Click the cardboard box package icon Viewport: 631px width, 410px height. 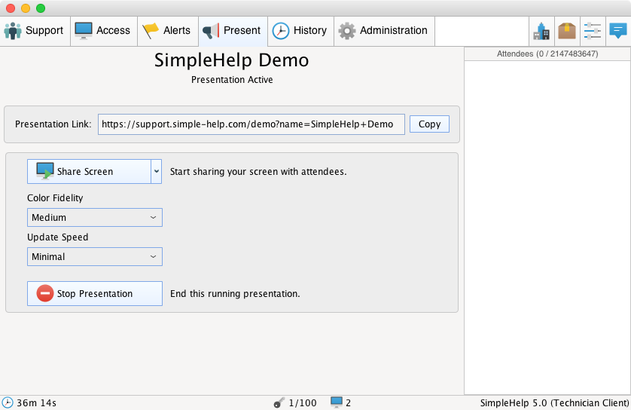(567, 31)
